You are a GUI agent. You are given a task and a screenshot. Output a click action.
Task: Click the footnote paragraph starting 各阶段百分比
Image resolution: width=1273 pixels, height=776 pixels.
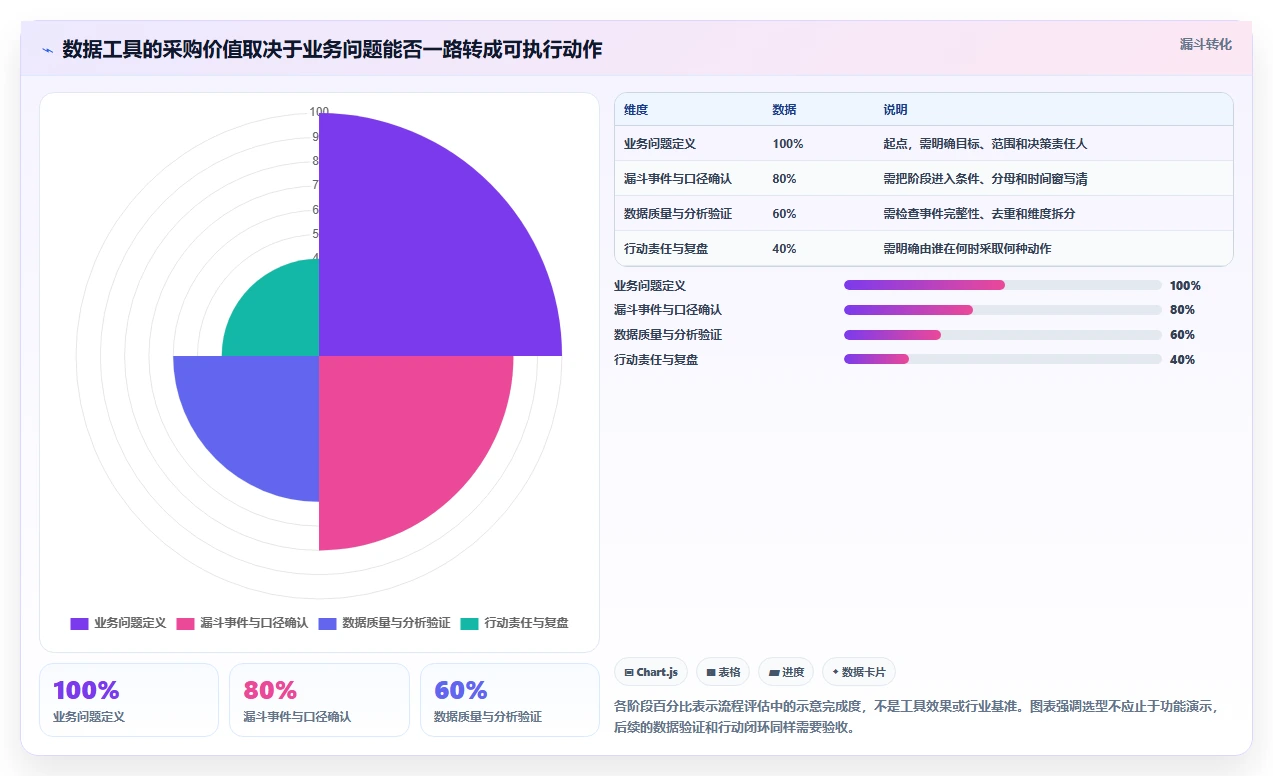[x=917, y=717]
